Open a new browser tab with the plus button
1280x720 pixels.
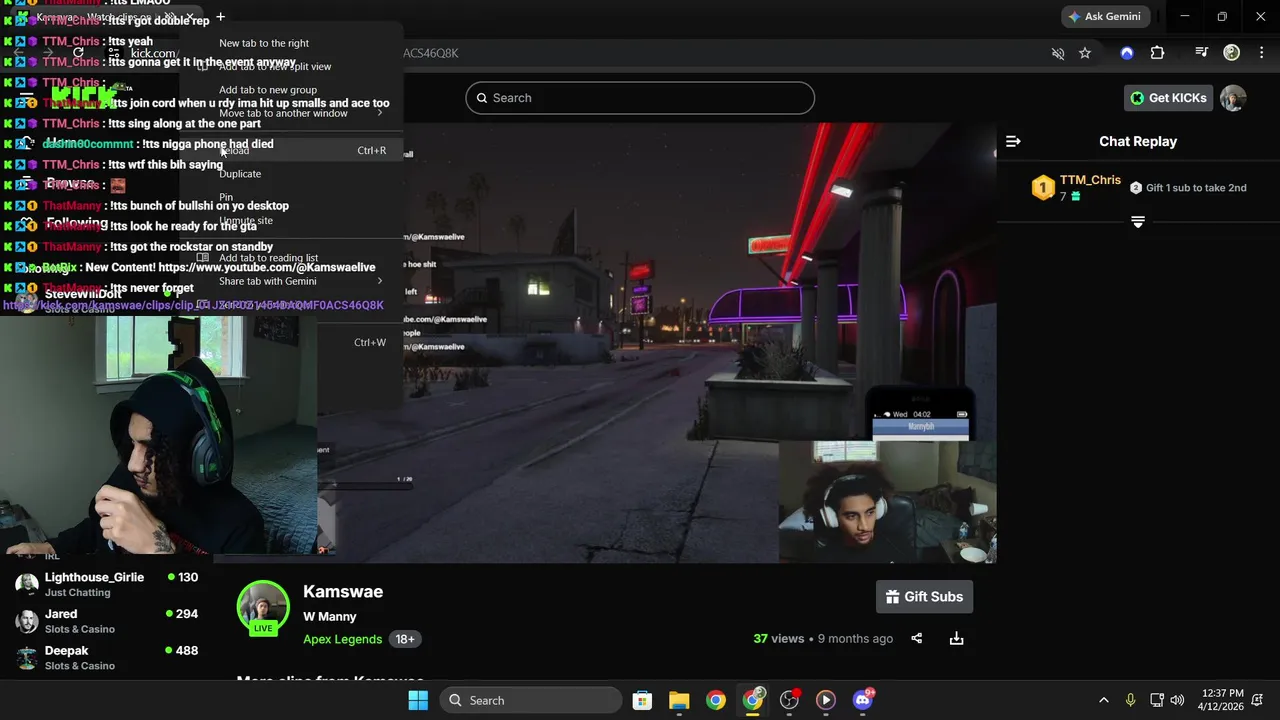point(220,17)
